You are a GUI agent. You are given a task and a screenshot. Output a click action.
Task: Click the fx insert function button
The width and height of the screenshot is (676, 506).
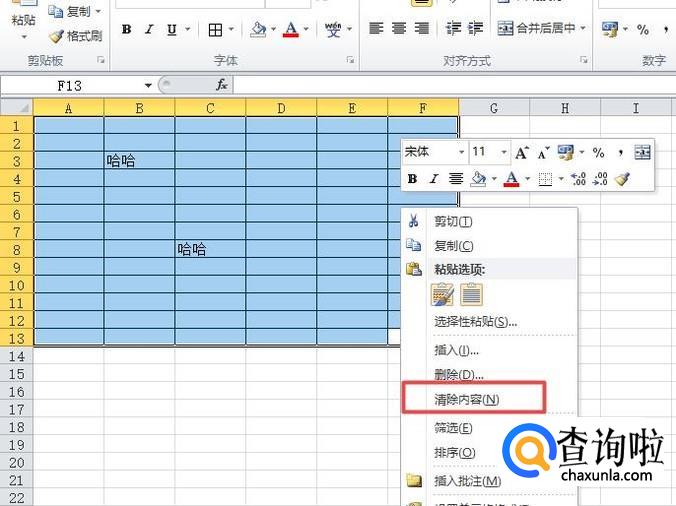tap(222, 85)
